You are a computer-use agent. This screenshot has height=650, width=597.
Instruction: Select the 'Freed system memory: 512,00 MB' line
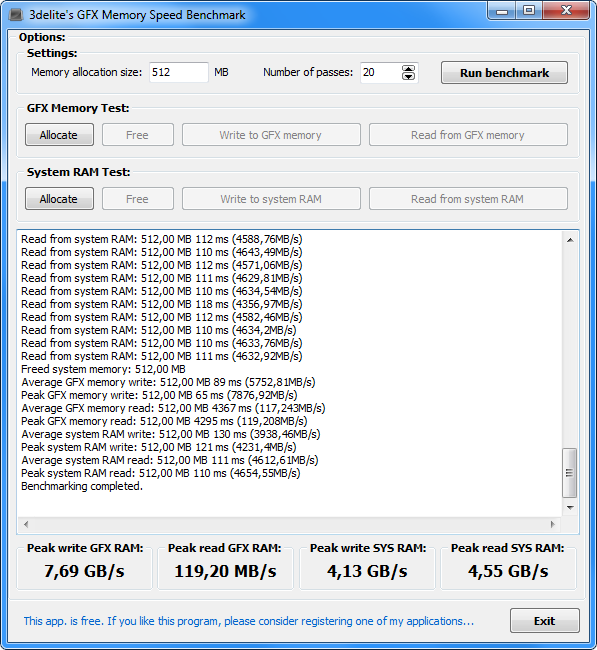[103, 369]
